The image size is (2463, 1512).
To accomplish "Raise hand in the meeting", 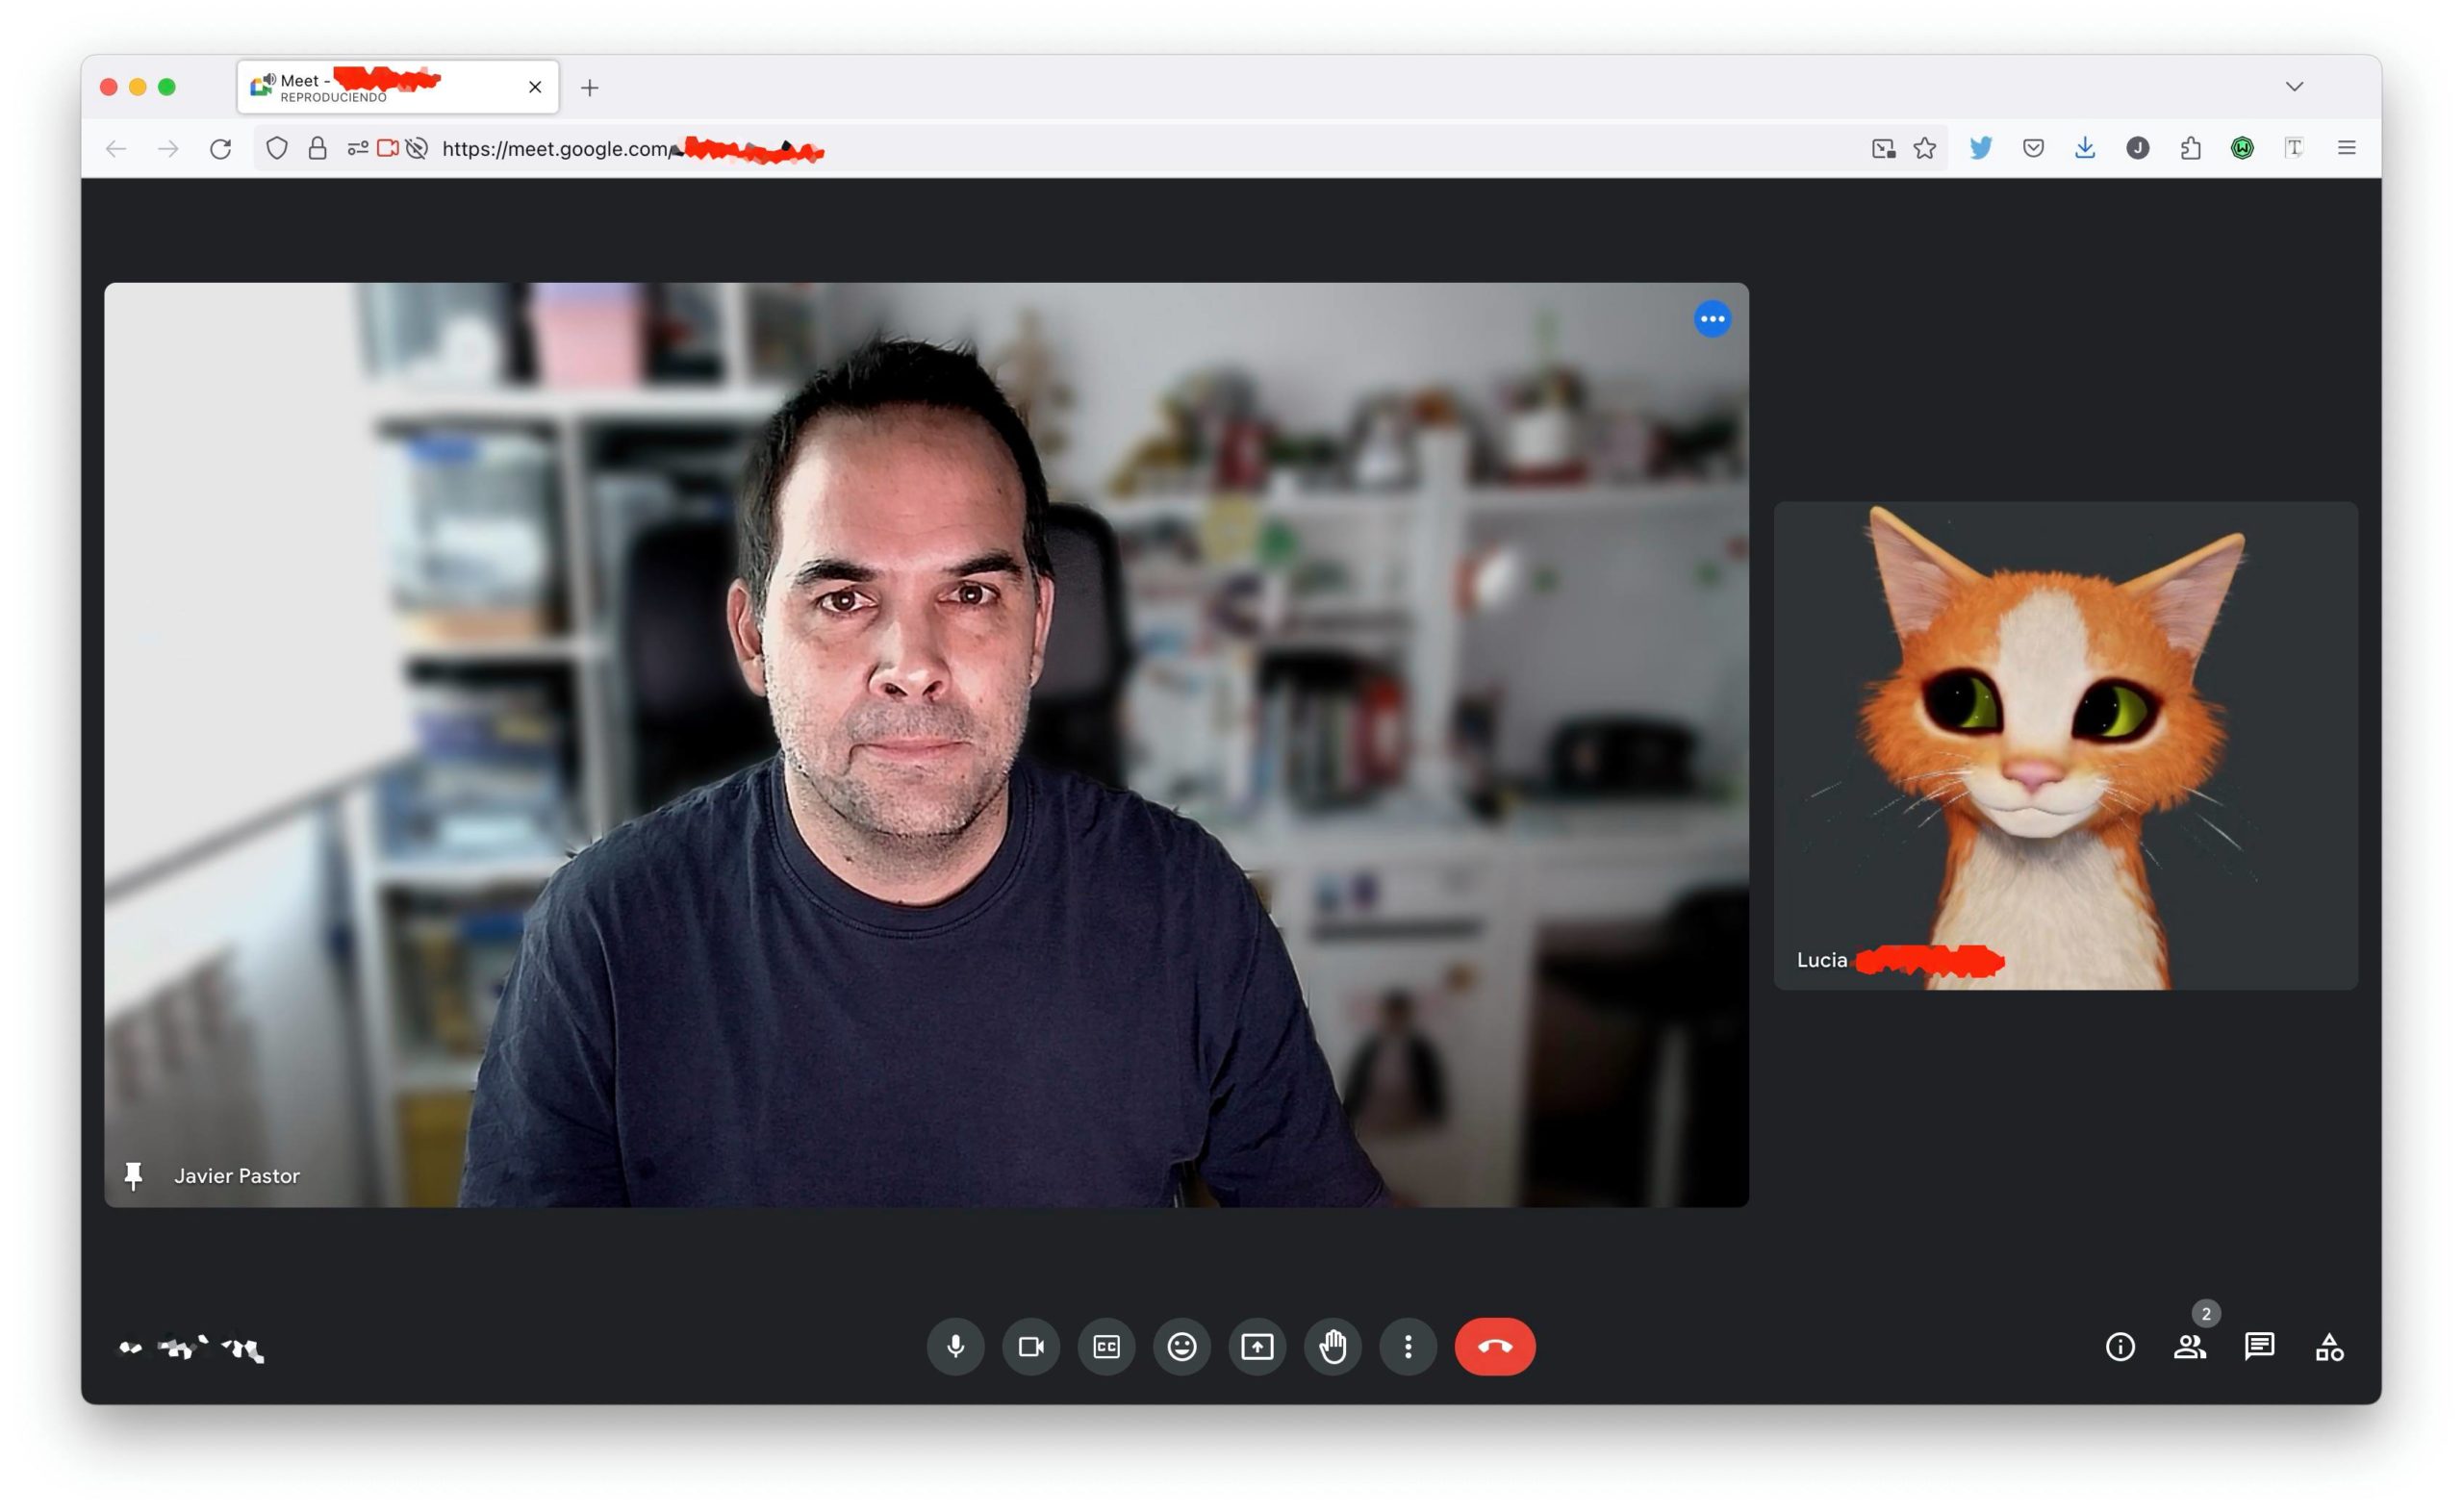I will tap(1332, 1346).
